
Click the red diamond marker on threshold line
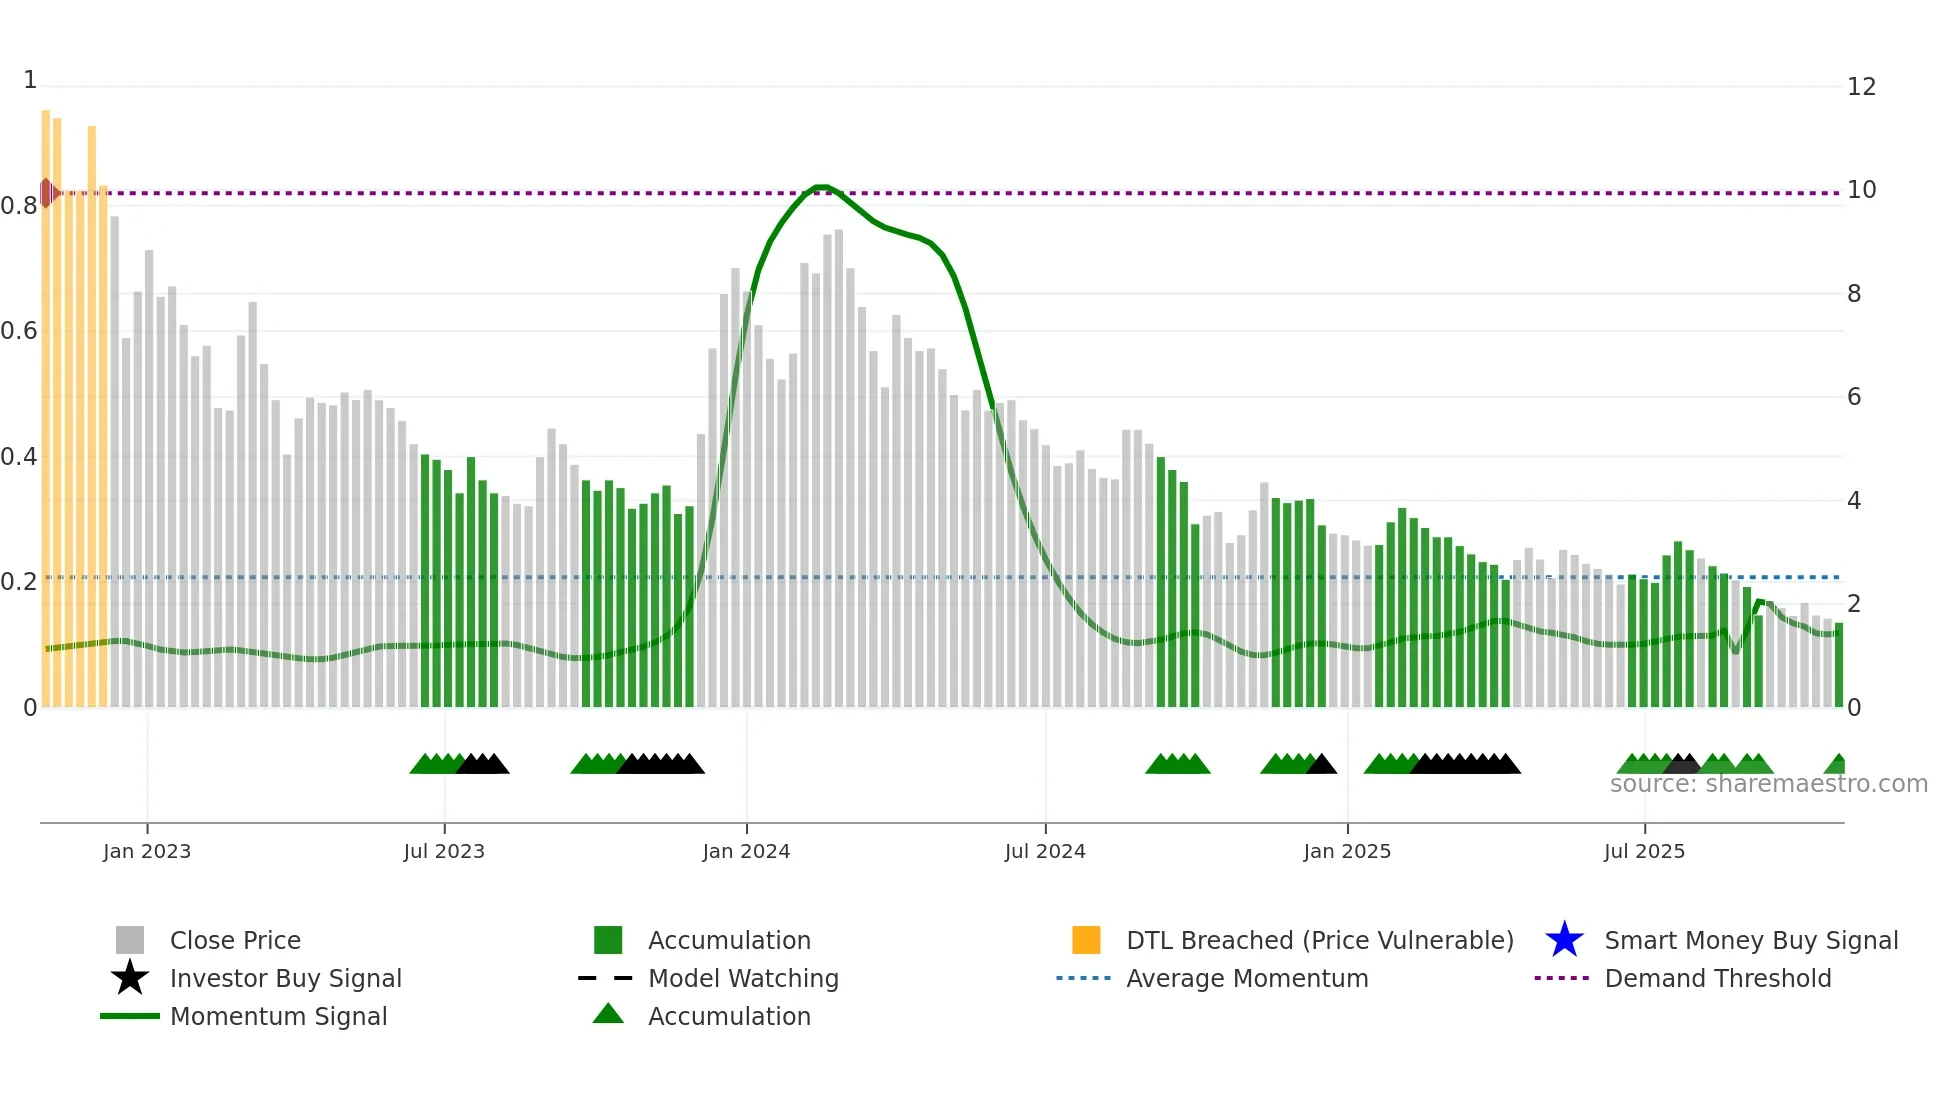(47, 193)
